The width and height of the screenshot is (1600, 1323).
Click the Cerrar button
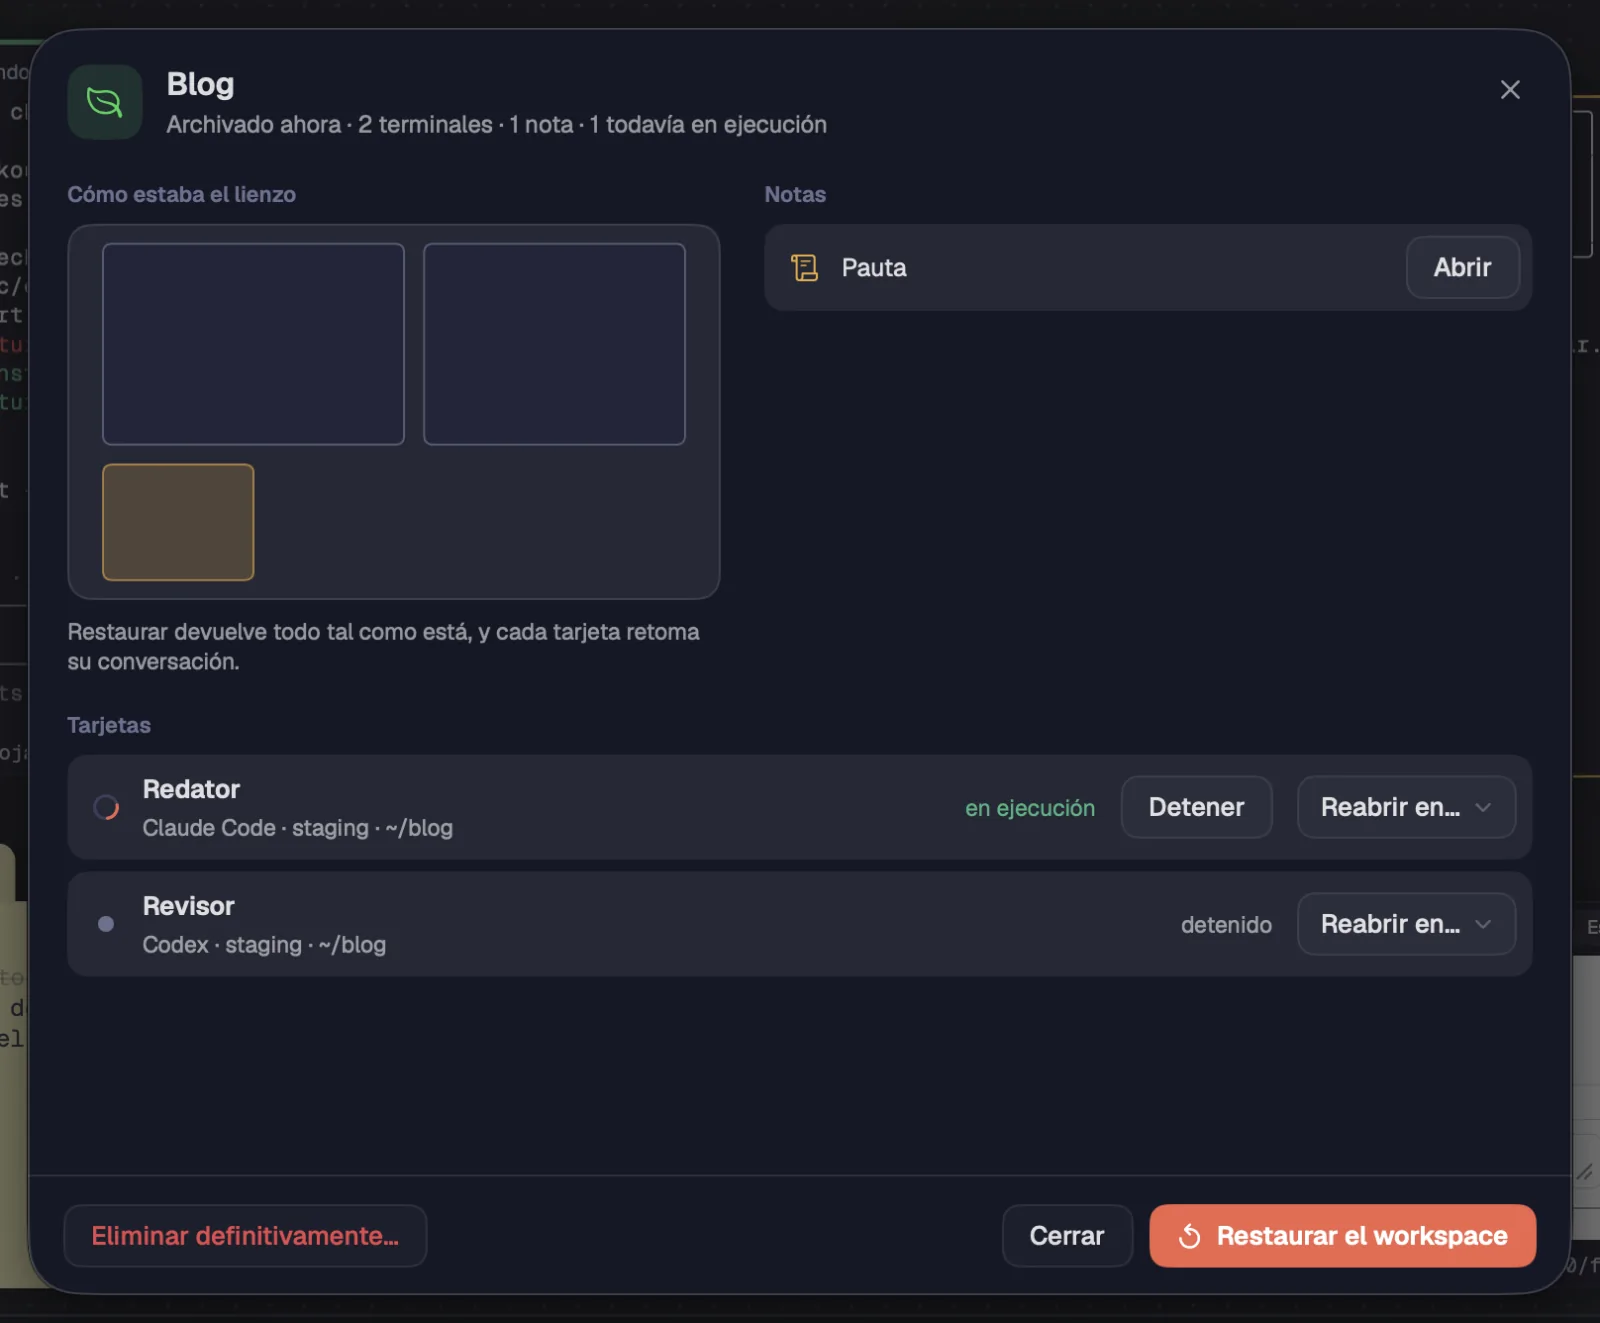[x=1067, y=1236]
